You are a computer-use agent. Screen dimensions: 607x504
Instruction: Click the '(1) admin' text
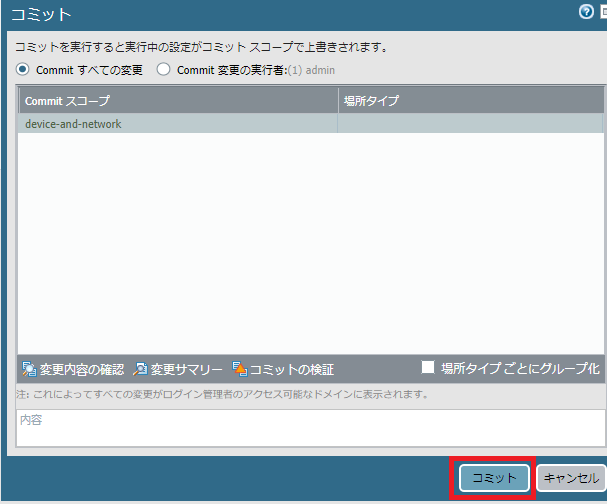pyautogui.click(x=311, y=70)
